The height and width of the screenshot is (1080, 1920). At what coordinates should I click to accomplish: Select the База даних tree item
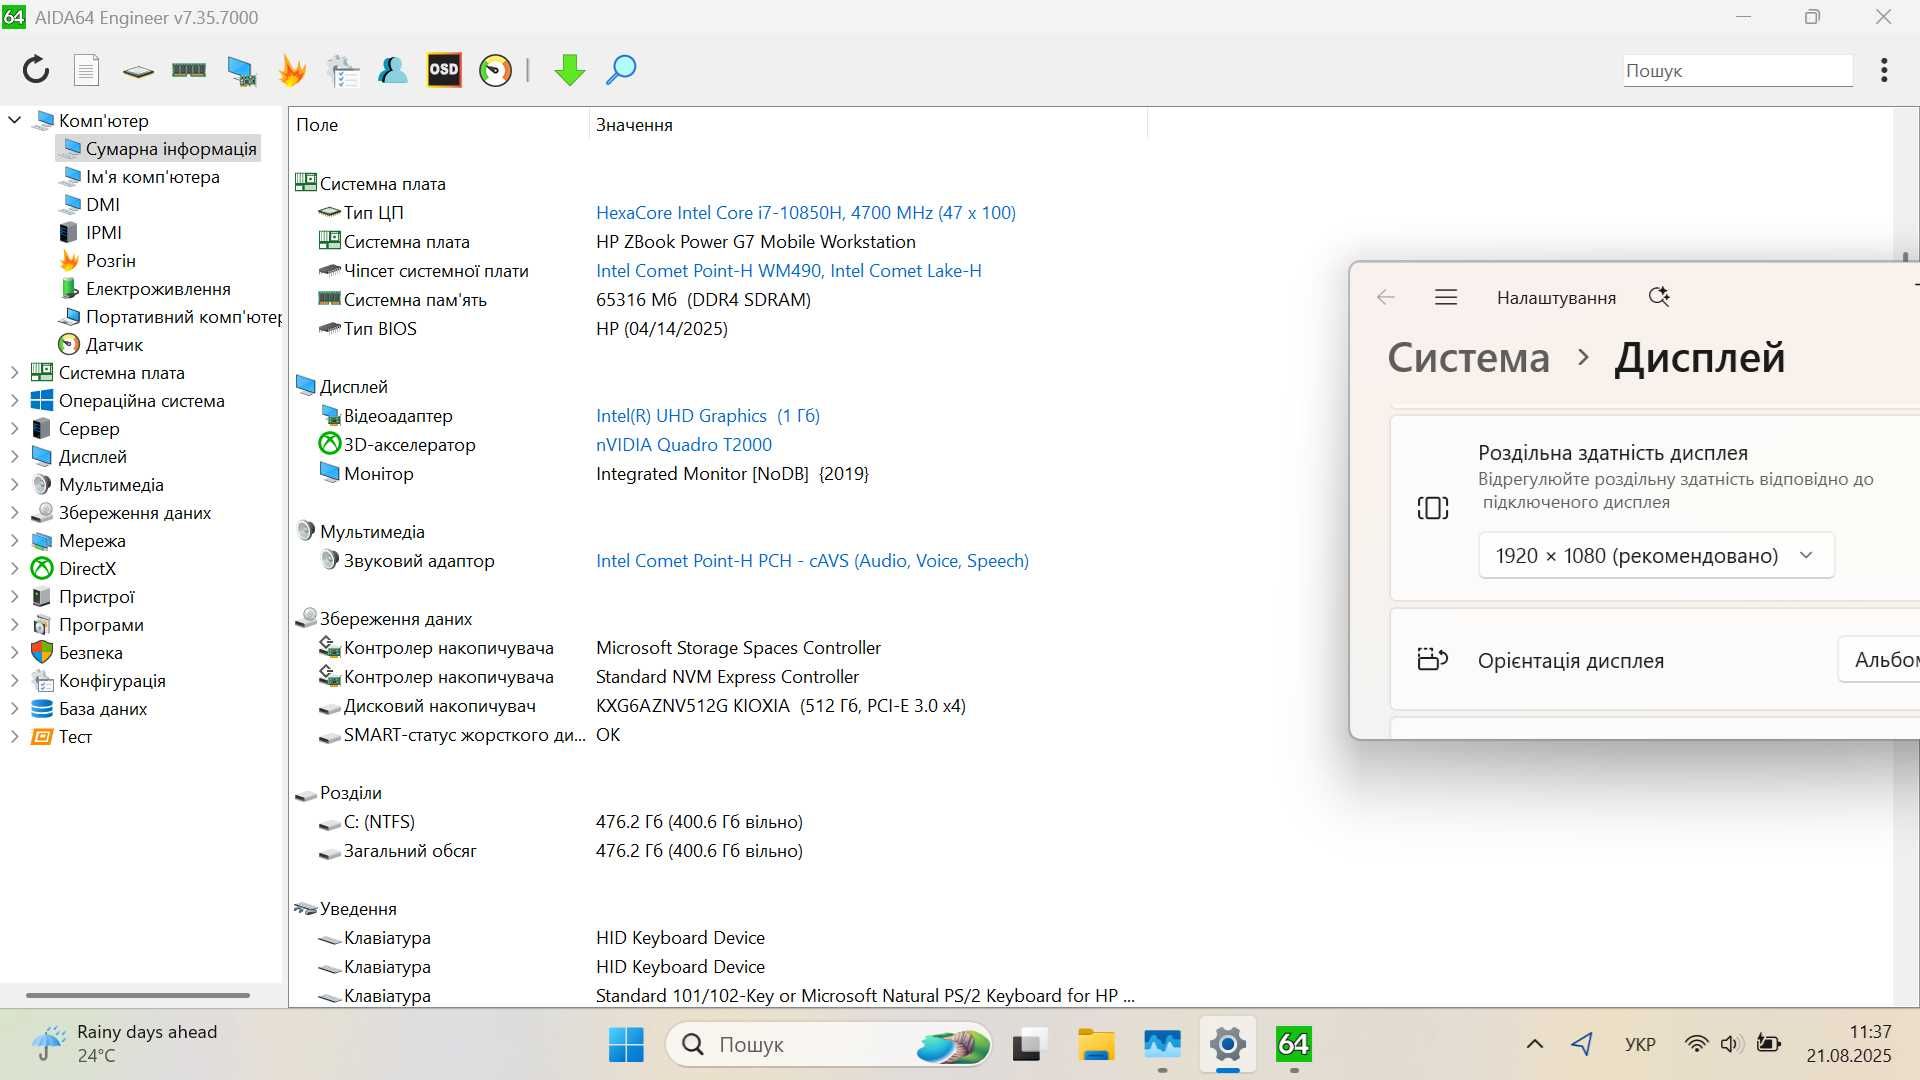click(x=103, y=708)
